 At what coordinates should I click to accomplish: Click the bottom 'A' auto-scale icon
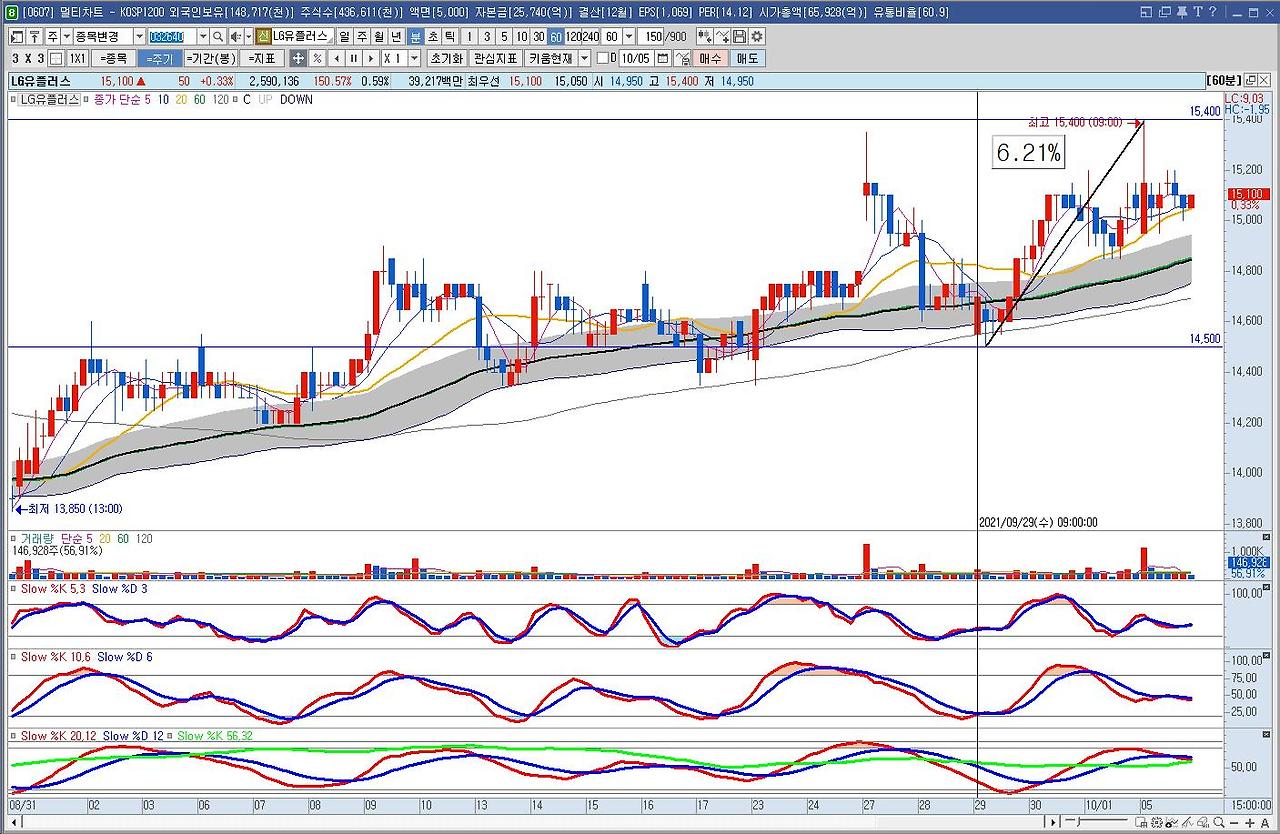(x=1265, y=822)
